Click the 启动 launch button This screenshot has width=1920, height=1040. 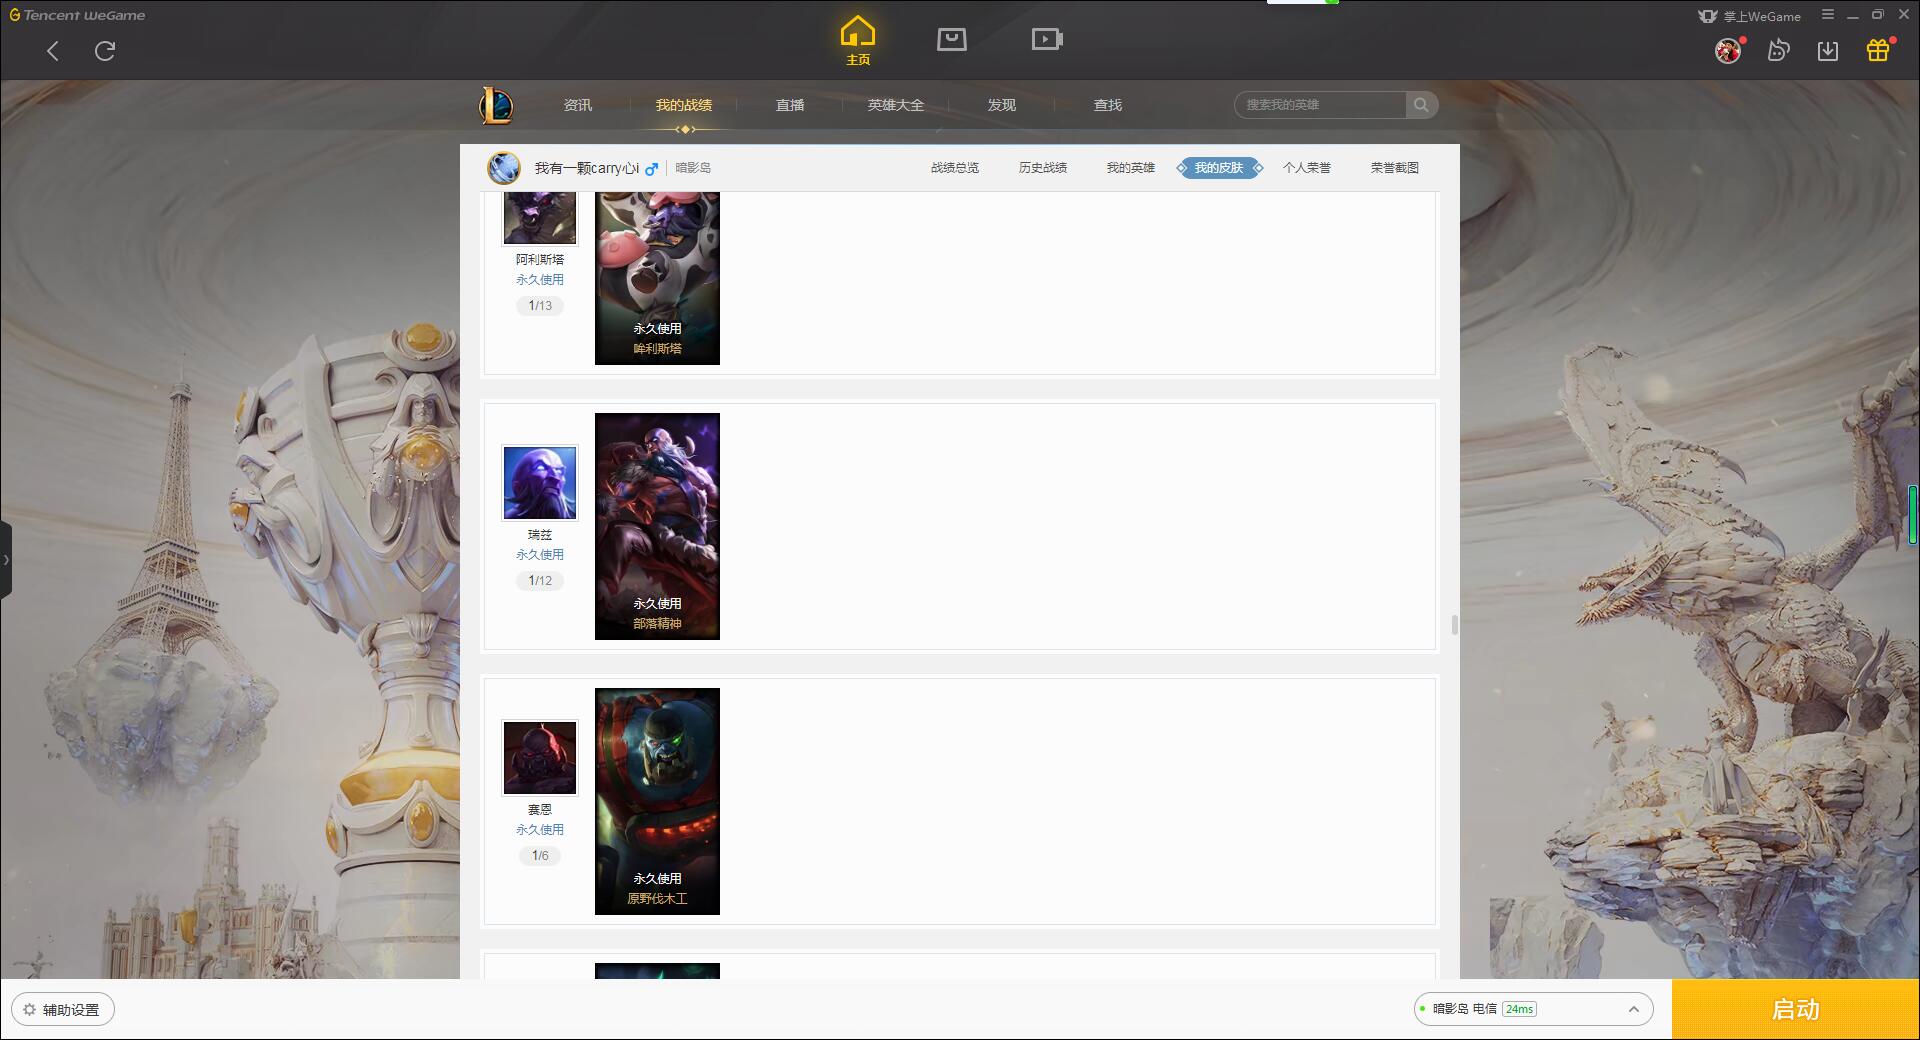click(1796, 1010)
